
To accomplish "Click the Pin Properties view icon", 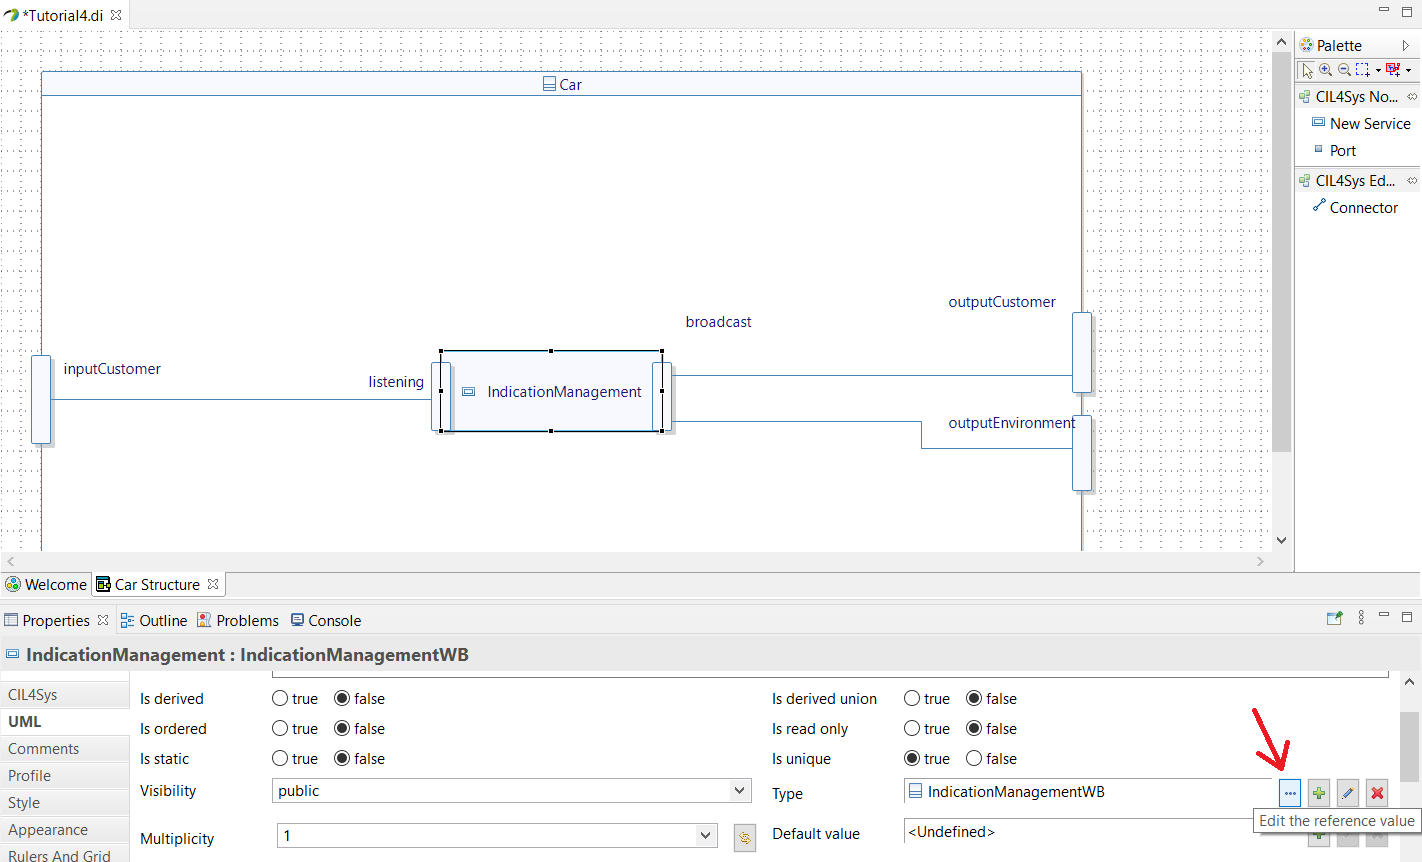I will (x=1334, y=618).
